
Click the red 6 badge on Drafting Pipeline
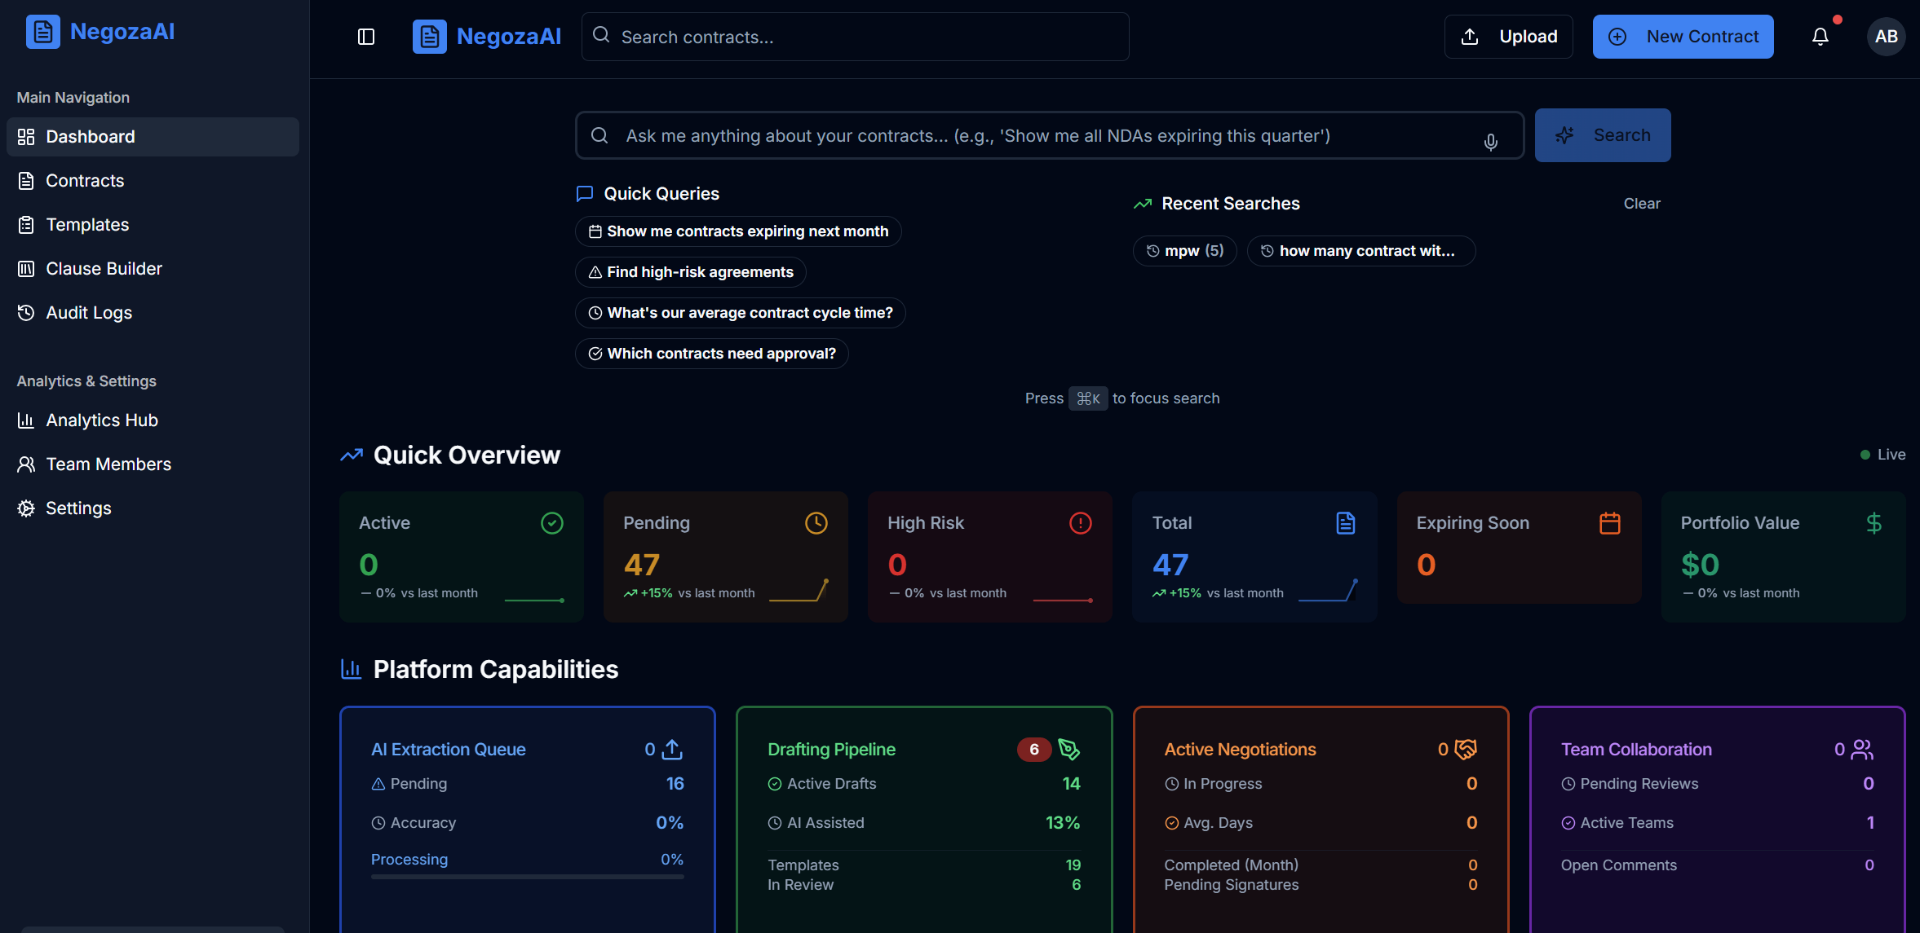1034,749
